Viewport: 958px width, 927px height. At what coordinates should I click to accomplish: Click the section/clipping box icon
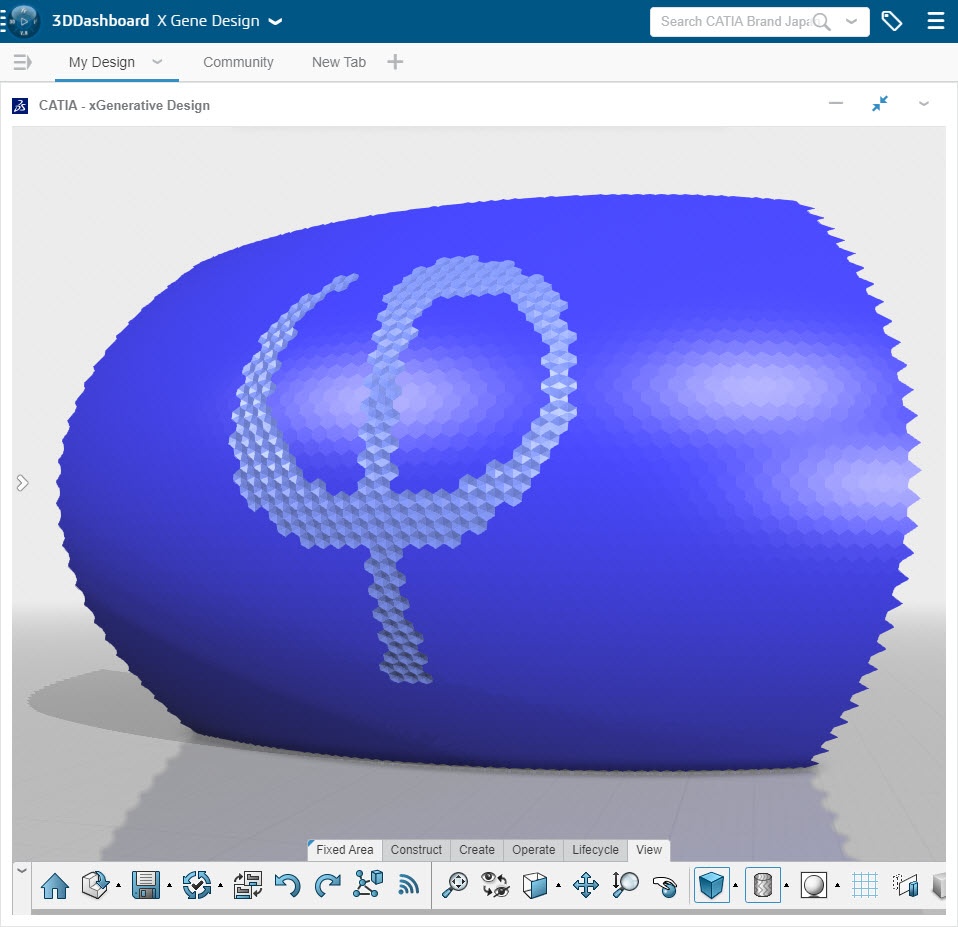(905, 885)
